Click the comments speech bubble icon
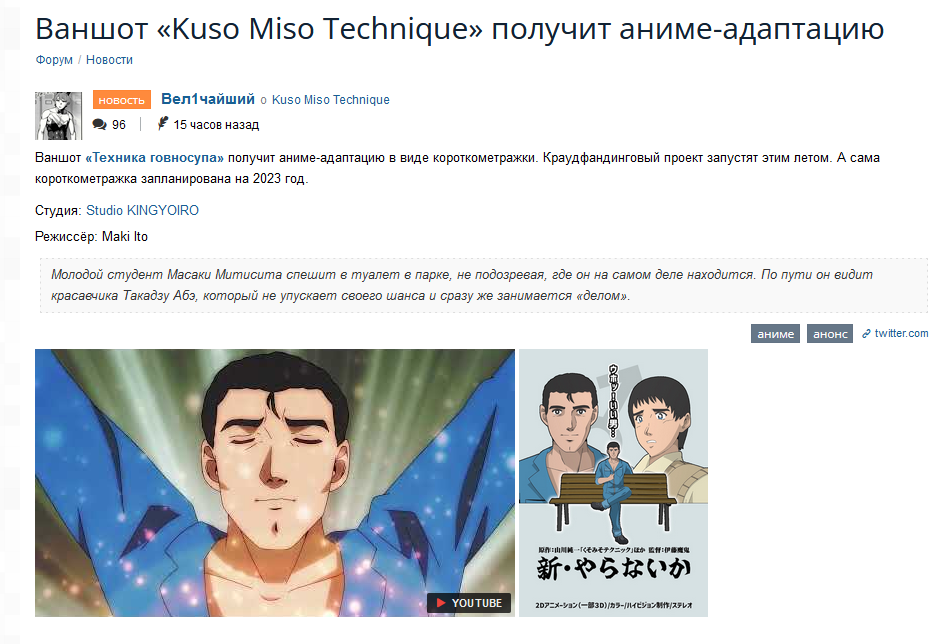This screenshot has width=951, height=644. (x=99, y=124)
